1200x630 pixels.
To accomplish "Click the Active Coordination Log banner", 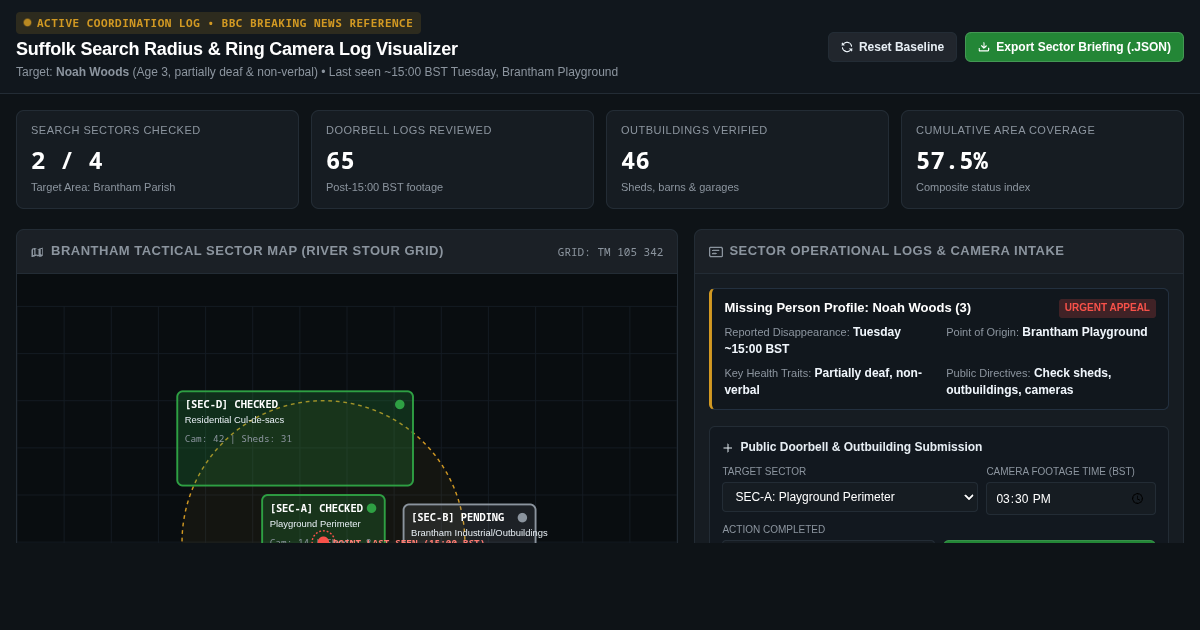I will coord(218,23).
